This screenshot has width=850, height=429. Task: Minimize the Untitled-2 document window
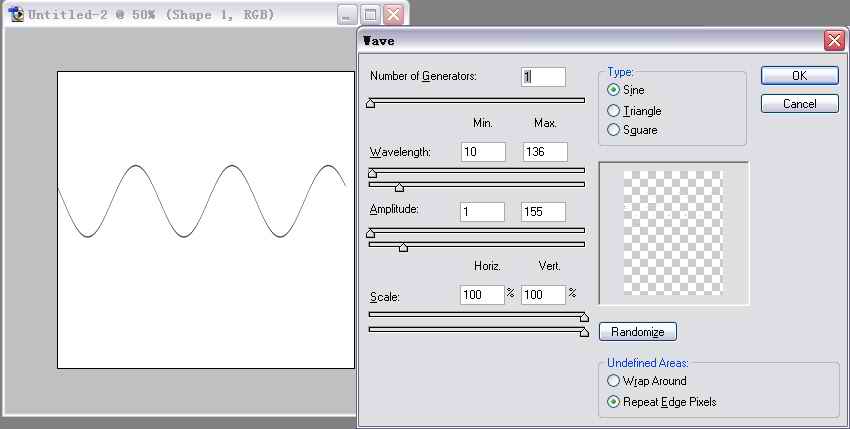pyautogui.click(x=346, y=15)
